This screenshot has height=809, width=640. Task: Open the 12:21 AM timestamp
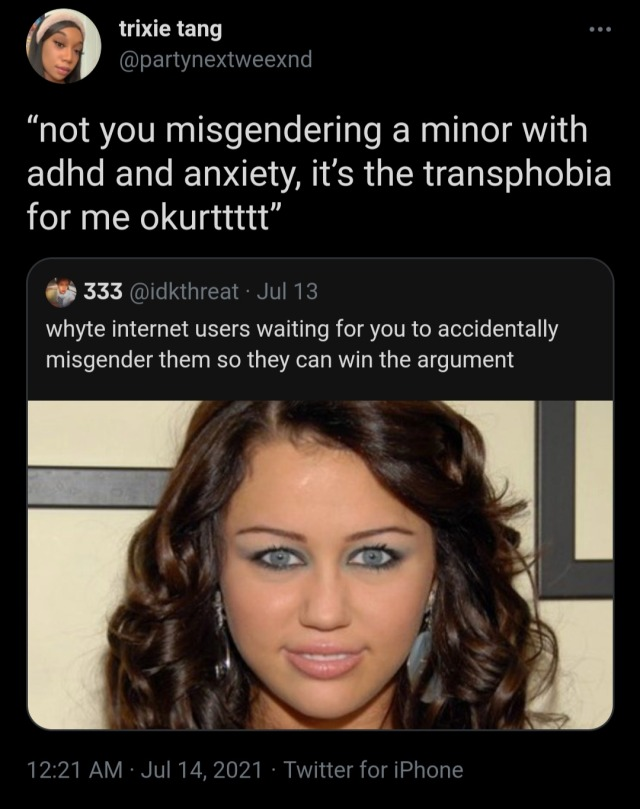[75, 770]
